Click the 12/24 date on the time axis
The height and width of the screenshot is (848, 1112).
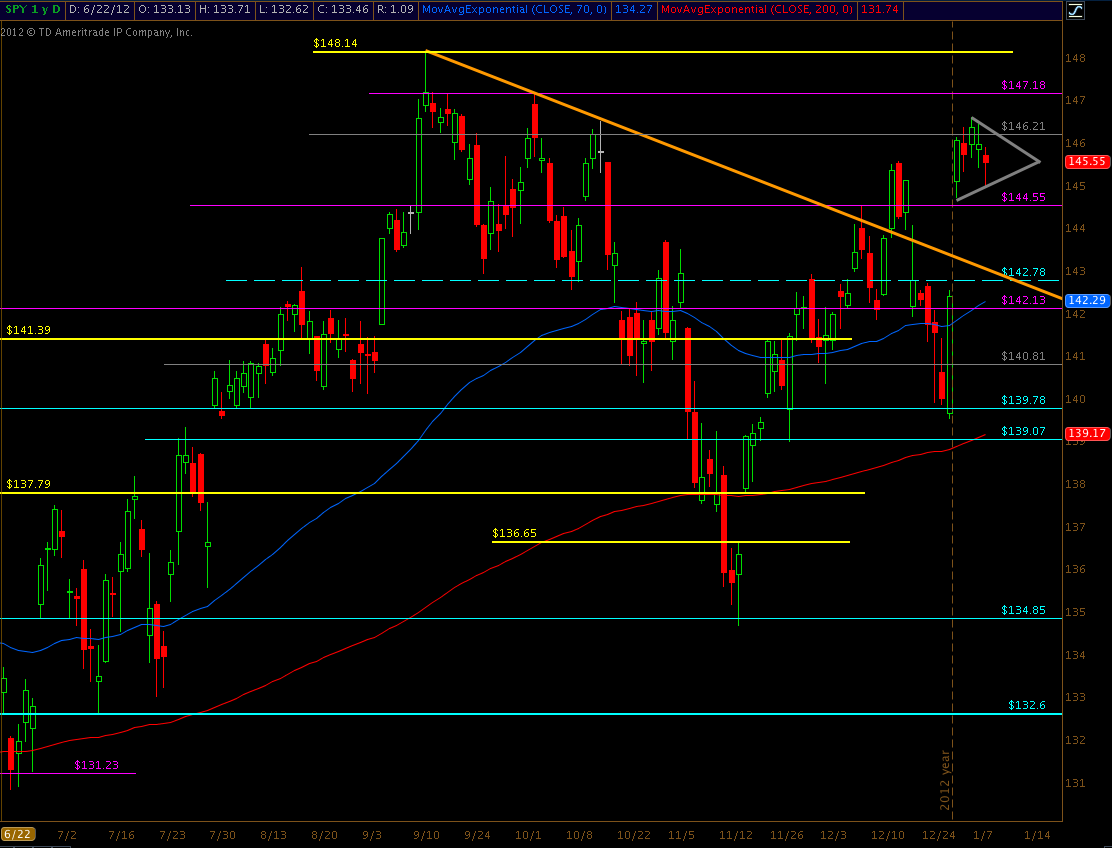click(938, 835)
